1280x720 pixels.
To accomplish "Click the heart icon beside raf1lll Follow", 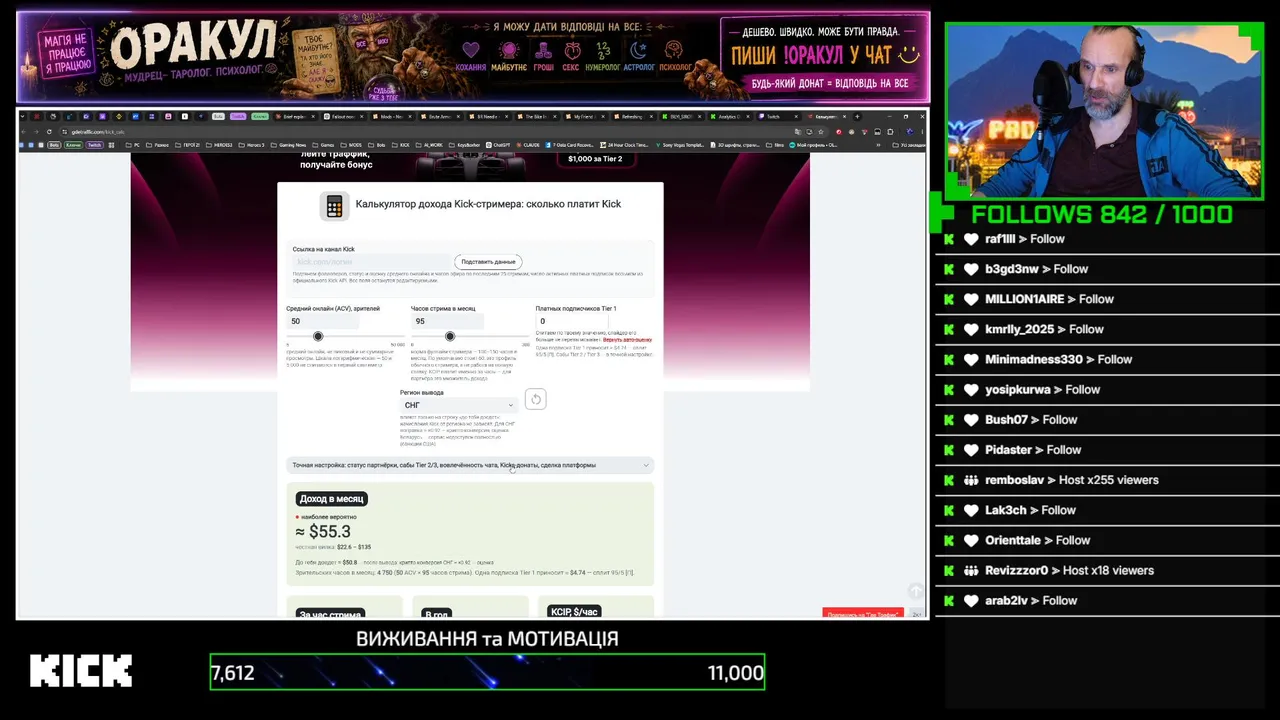I will click(x=970, y=239).
